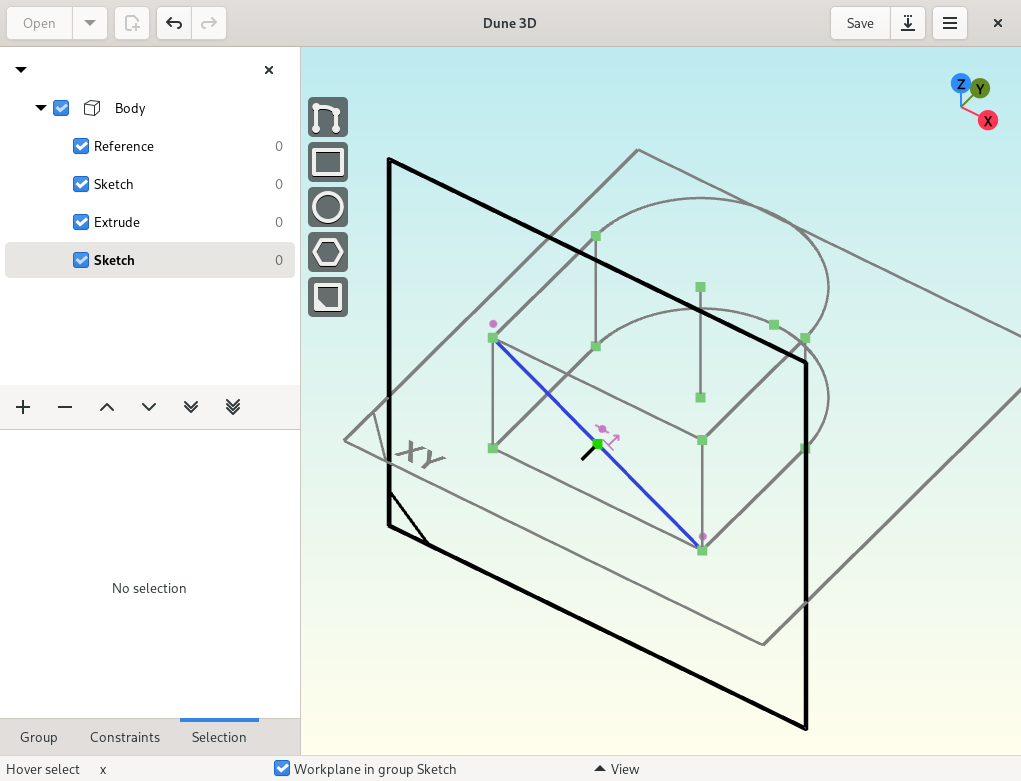1021x781 pixels.
Task: Toggle the Reference group checkbox
Action: [x=81, y=146]
